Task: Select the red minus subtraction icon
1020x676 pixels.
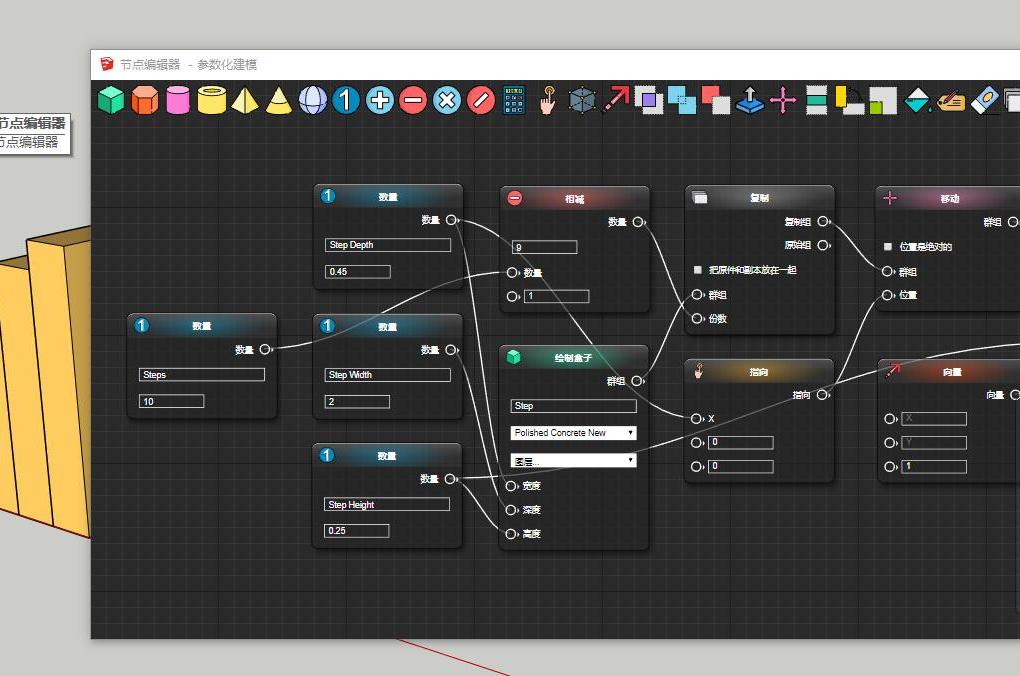Action: [413, 100]
